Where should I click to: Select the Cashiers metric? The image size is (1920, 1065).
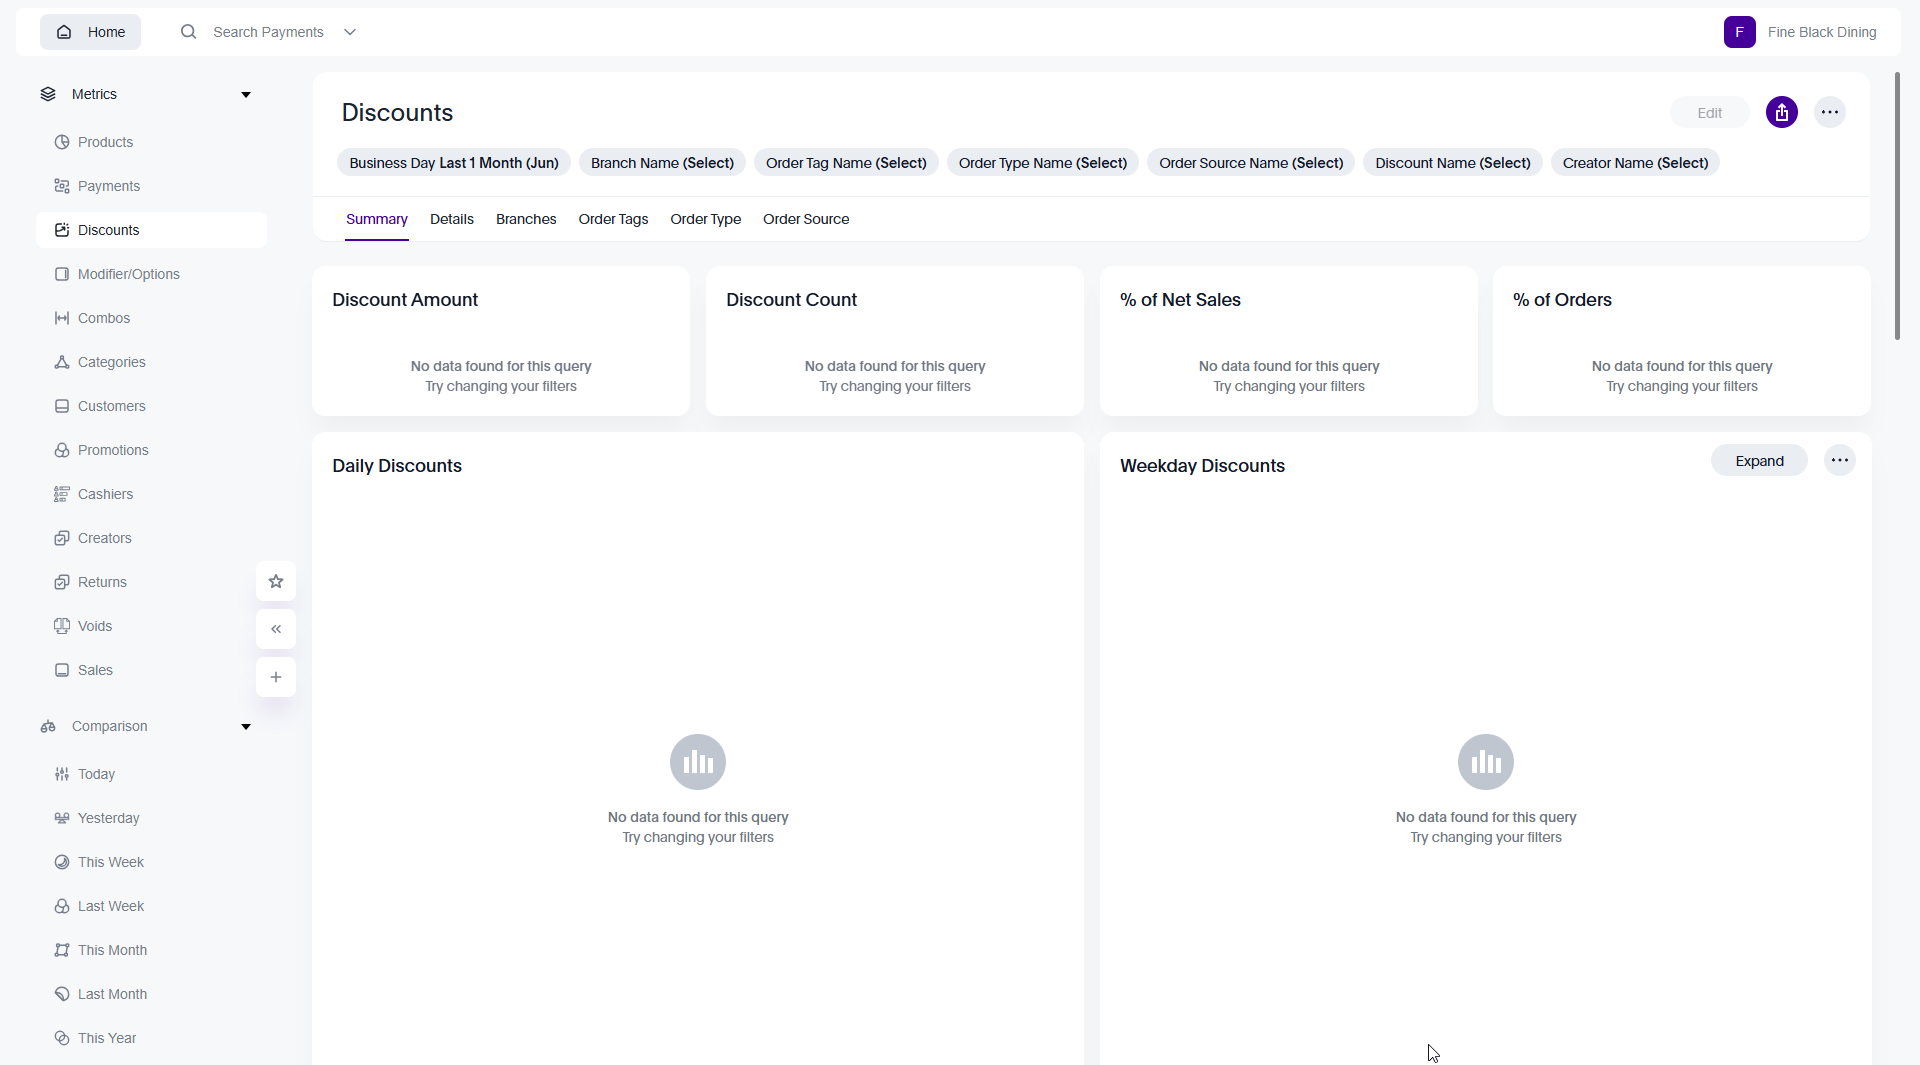(x=106, y=493)
